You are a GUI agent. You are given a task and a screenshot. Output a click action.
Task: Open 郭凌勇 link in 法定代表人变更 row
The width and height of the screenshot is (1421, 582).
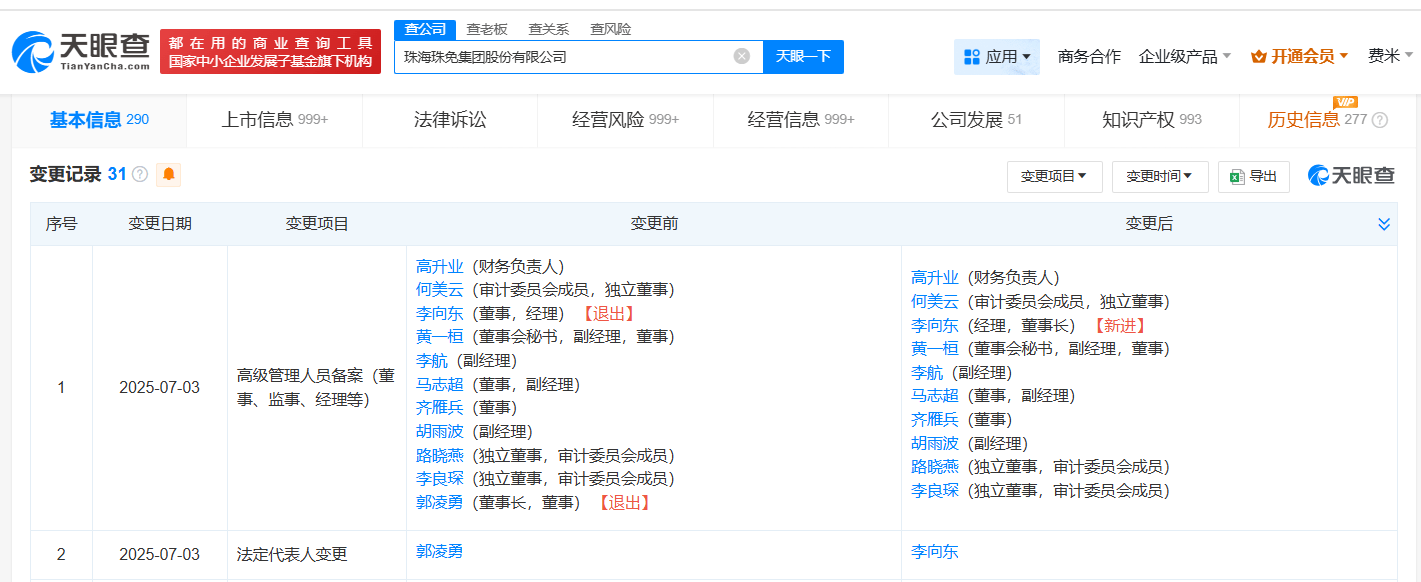pos(439,551)
